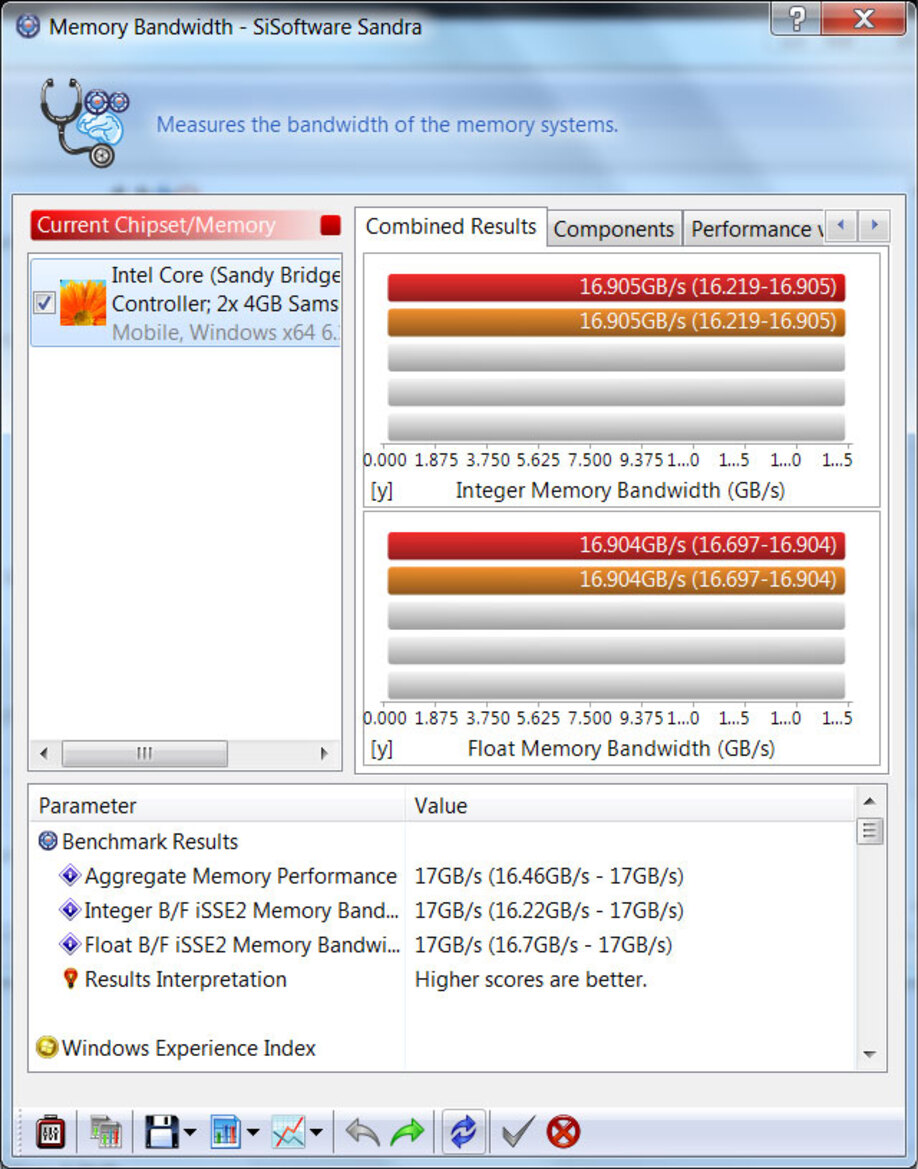Viewport: 918px width, 1169px height.
Task: Click the Value column header
Action: [630, 806]
